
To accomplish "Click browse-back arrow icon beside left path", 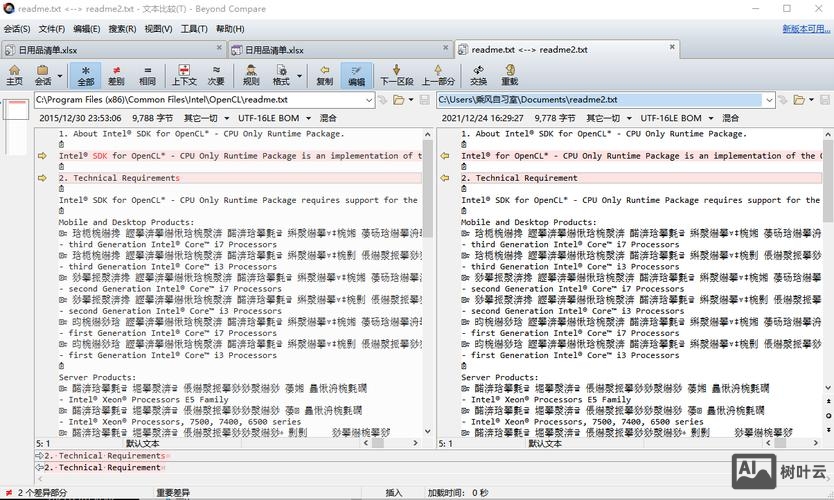I will coord(382,99).
